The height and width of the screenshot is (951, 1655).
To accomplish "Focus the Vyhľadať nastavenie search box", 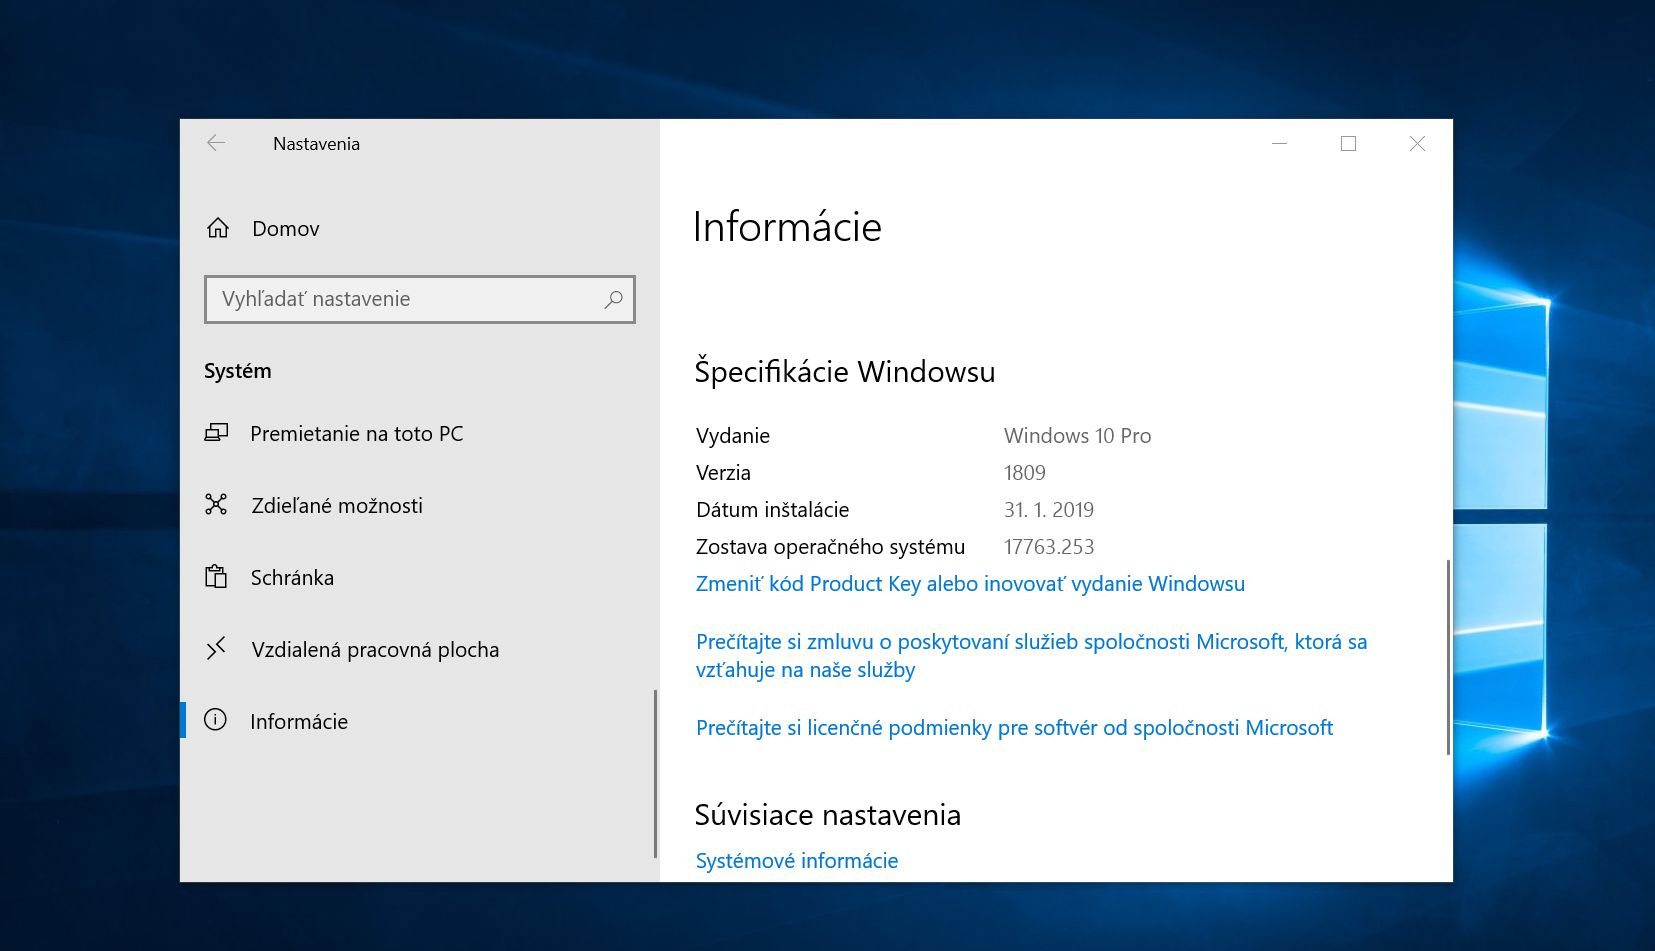I will point(420,299).
